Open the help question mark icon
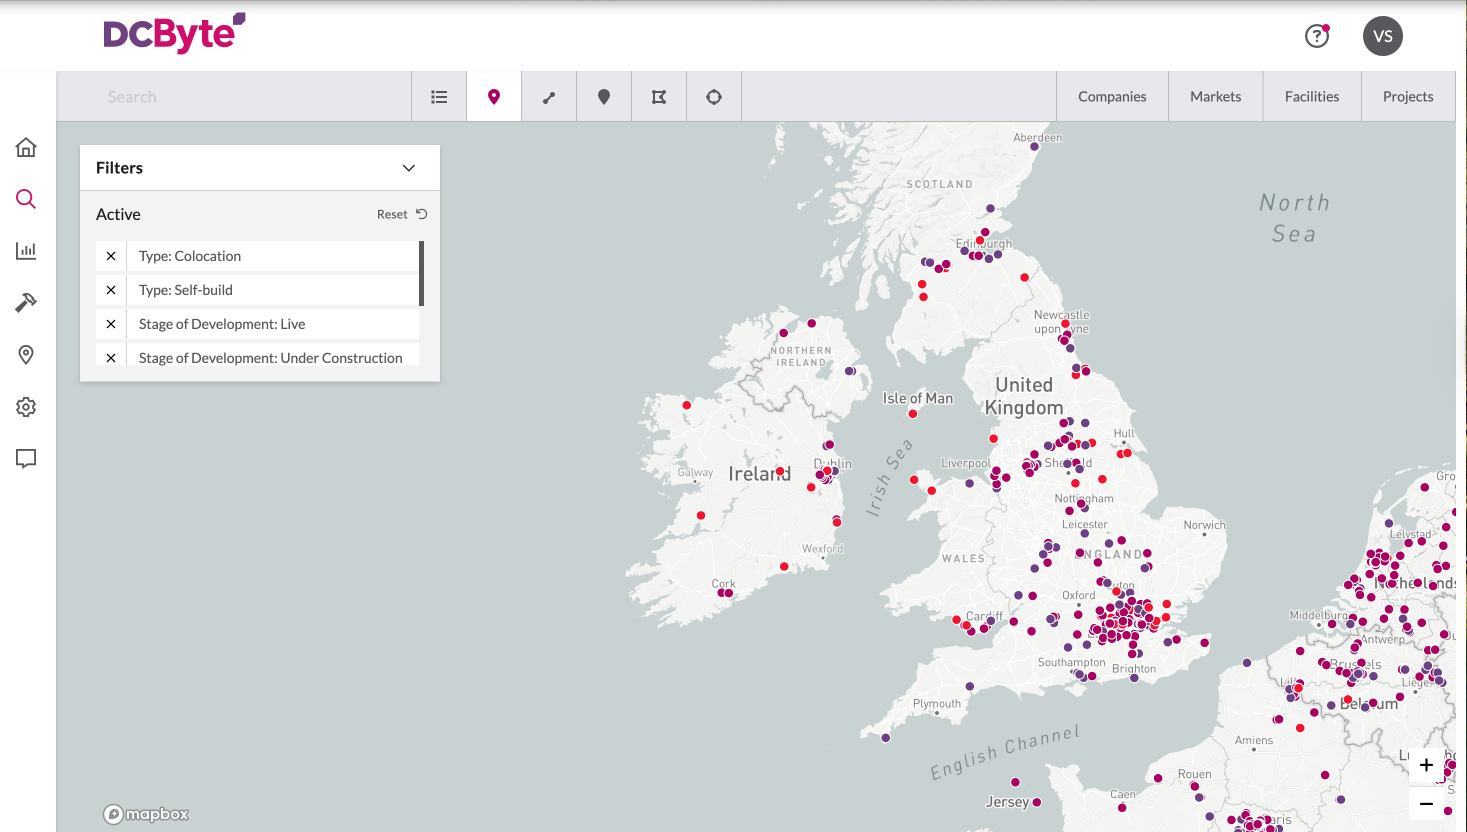This screenshot has height=832, width=1467. [1317, 36]
